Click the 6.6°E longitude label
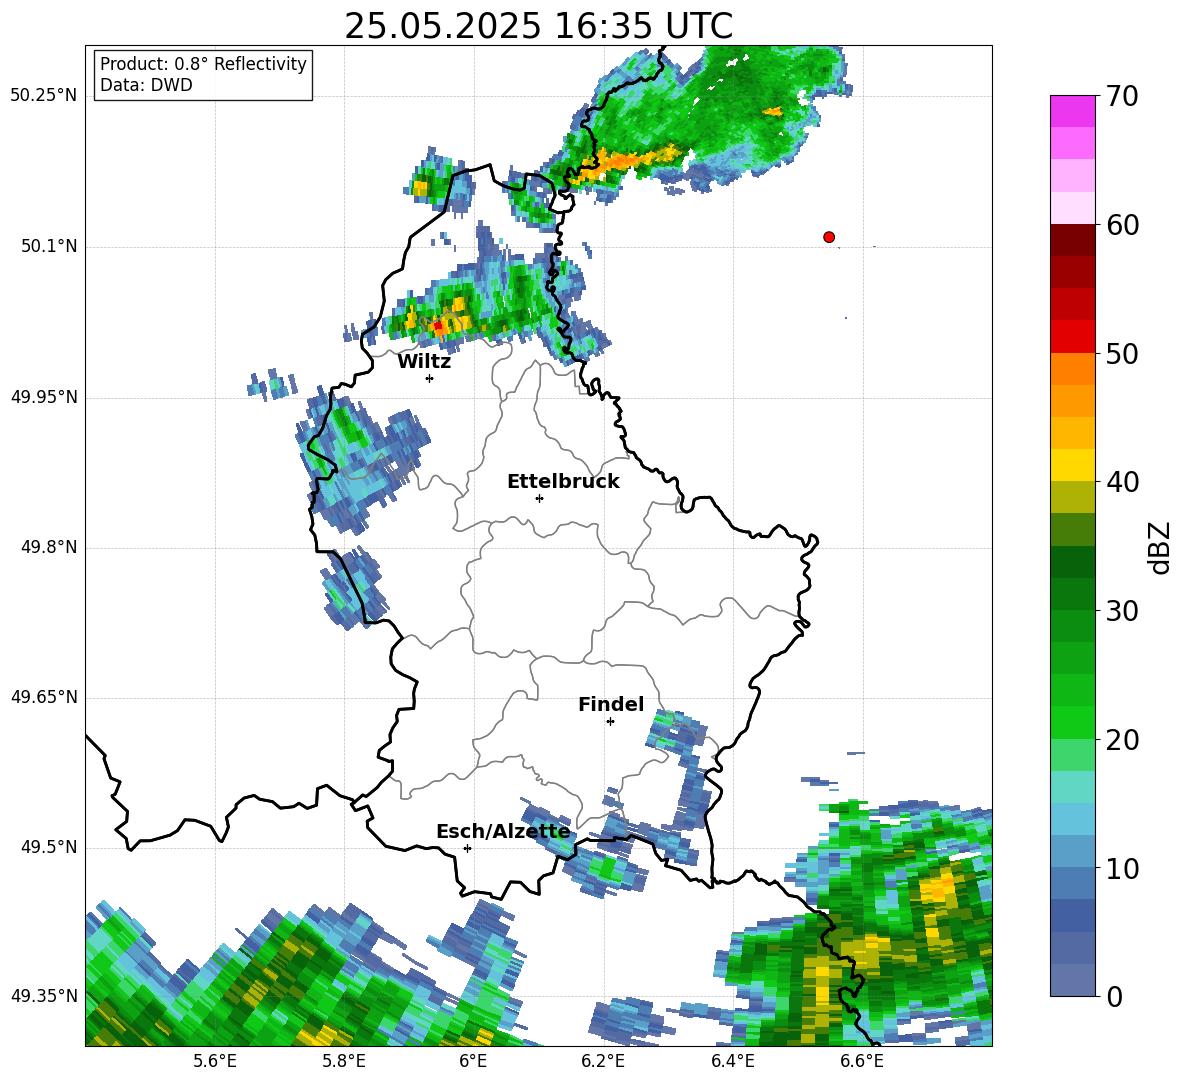Screen dimensions: 1184x1081 click(862, 1061)
